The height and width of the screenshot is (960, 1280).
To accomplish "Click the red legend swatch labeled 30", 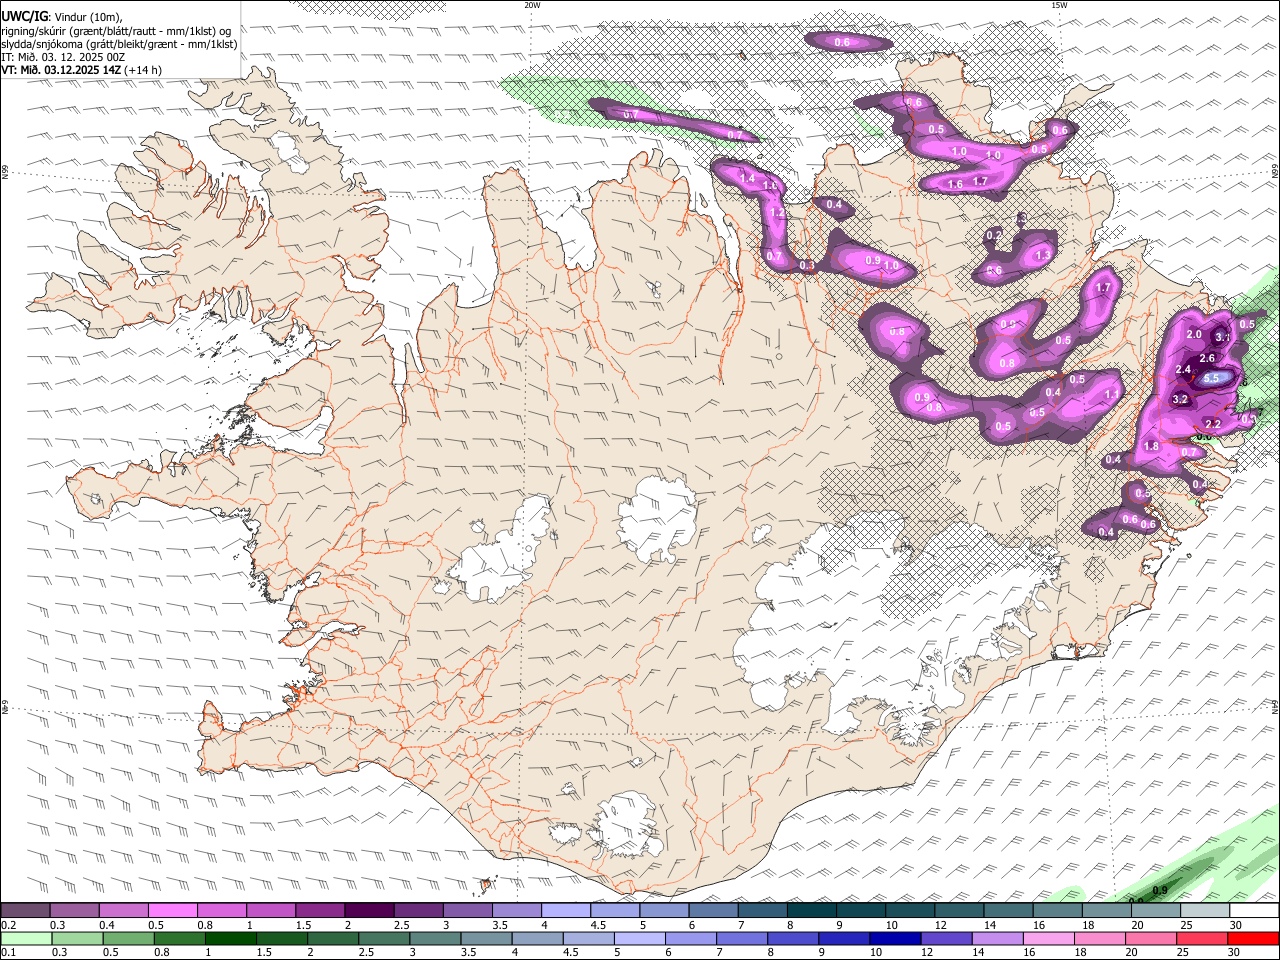I will click(x=1252, y=938).
